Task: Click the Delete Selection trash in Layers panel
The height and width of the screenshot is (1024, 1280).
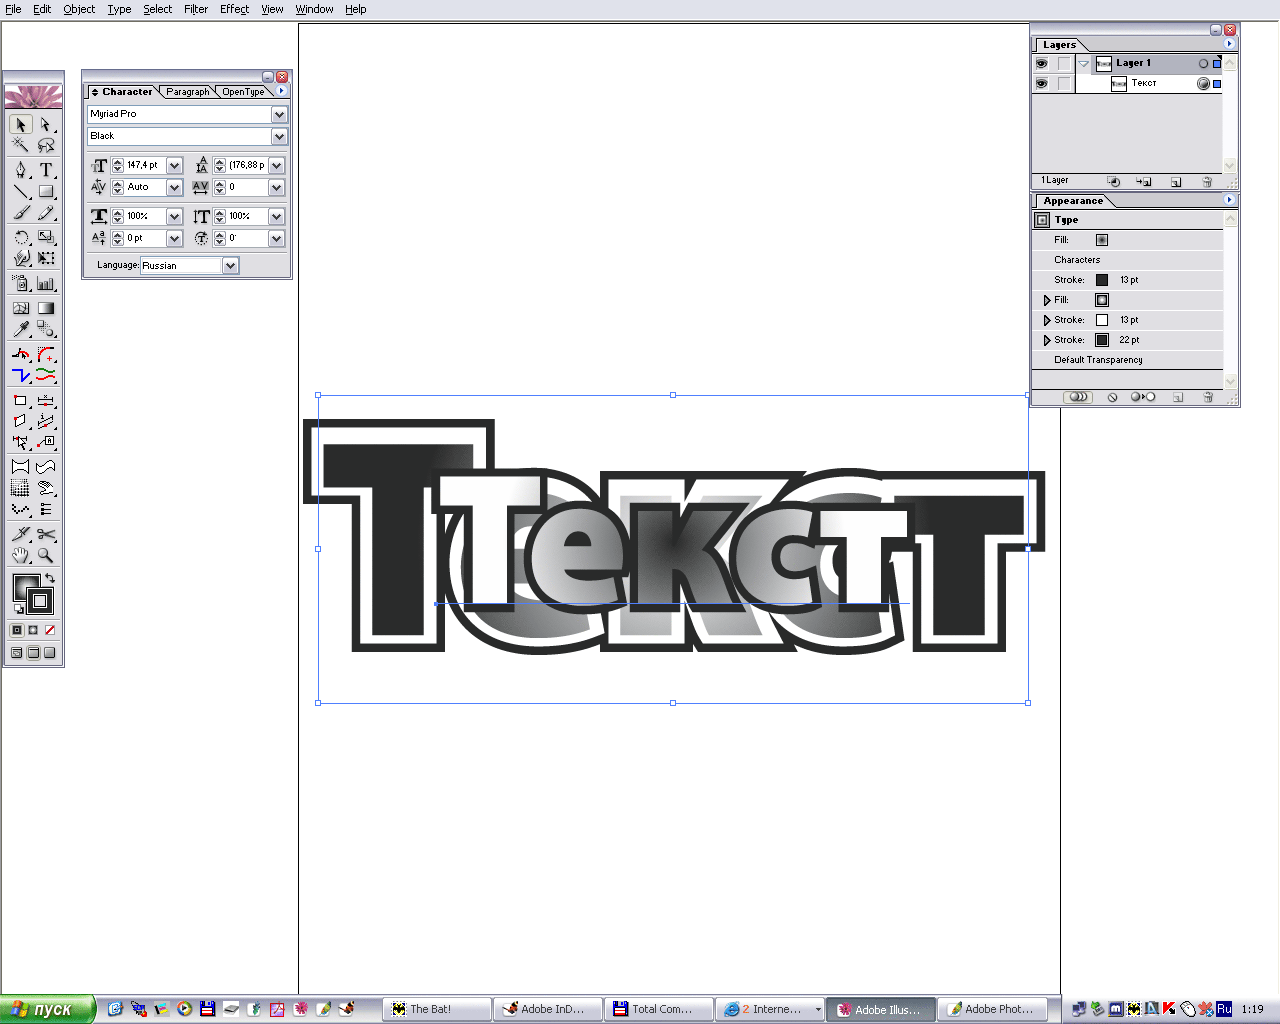Action: (1207, 182)
